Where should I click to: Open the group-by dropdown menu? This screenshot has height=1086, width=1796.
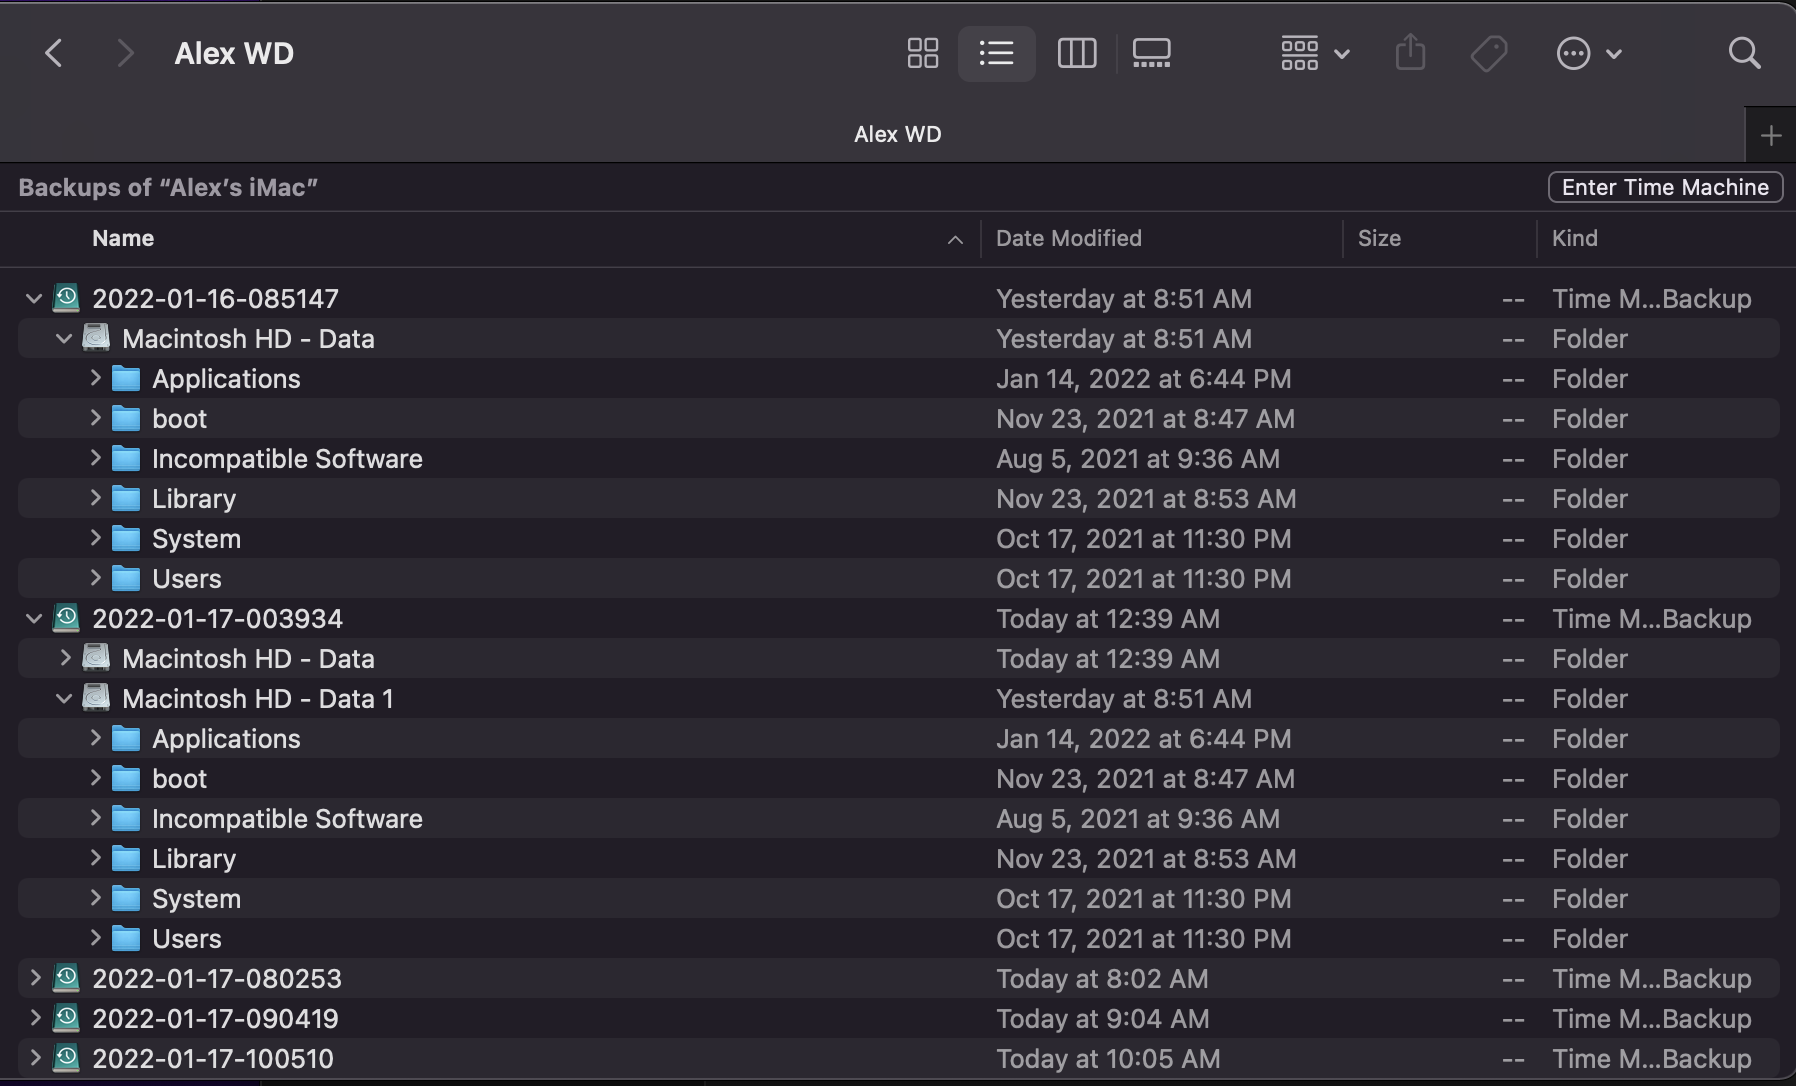pos(1314,53)
